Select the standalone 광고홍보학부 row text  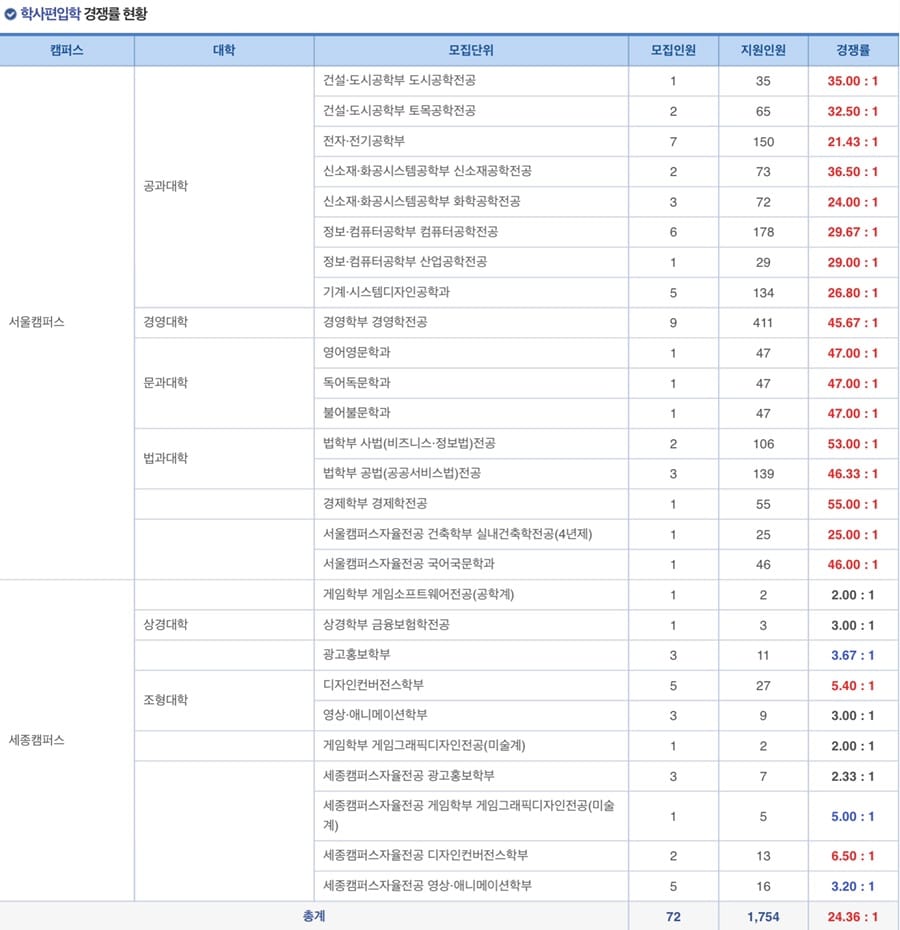(x=357, y=654)
